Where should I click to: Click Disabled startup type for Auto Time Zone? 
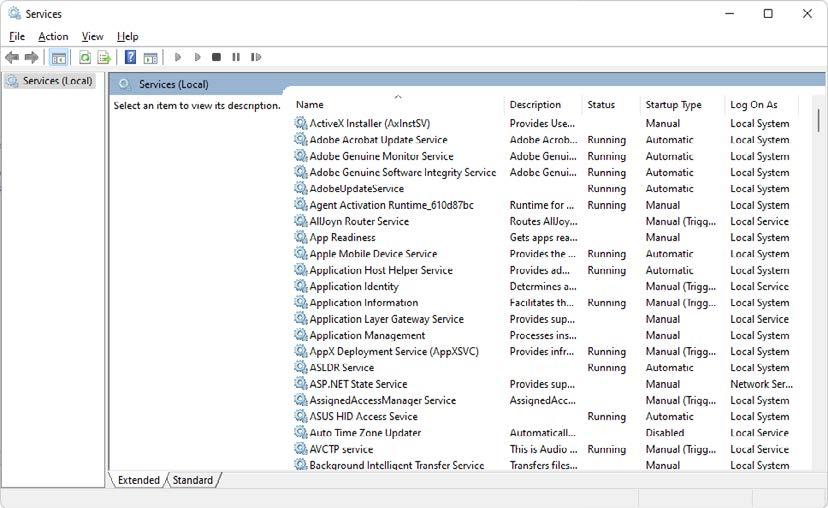click(x=665, y=432)
